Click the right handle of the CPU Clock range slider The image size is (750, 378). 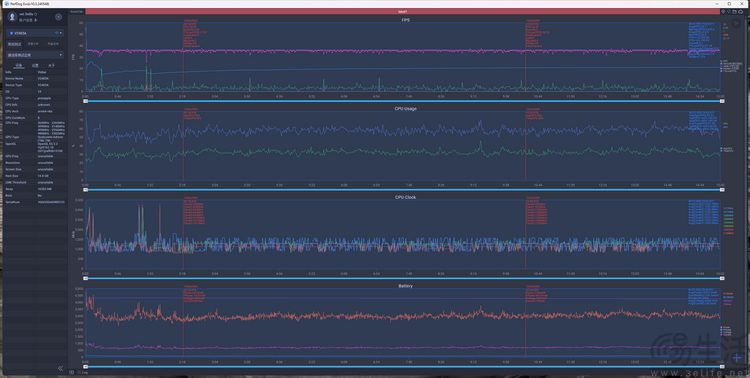click(722, 278)
